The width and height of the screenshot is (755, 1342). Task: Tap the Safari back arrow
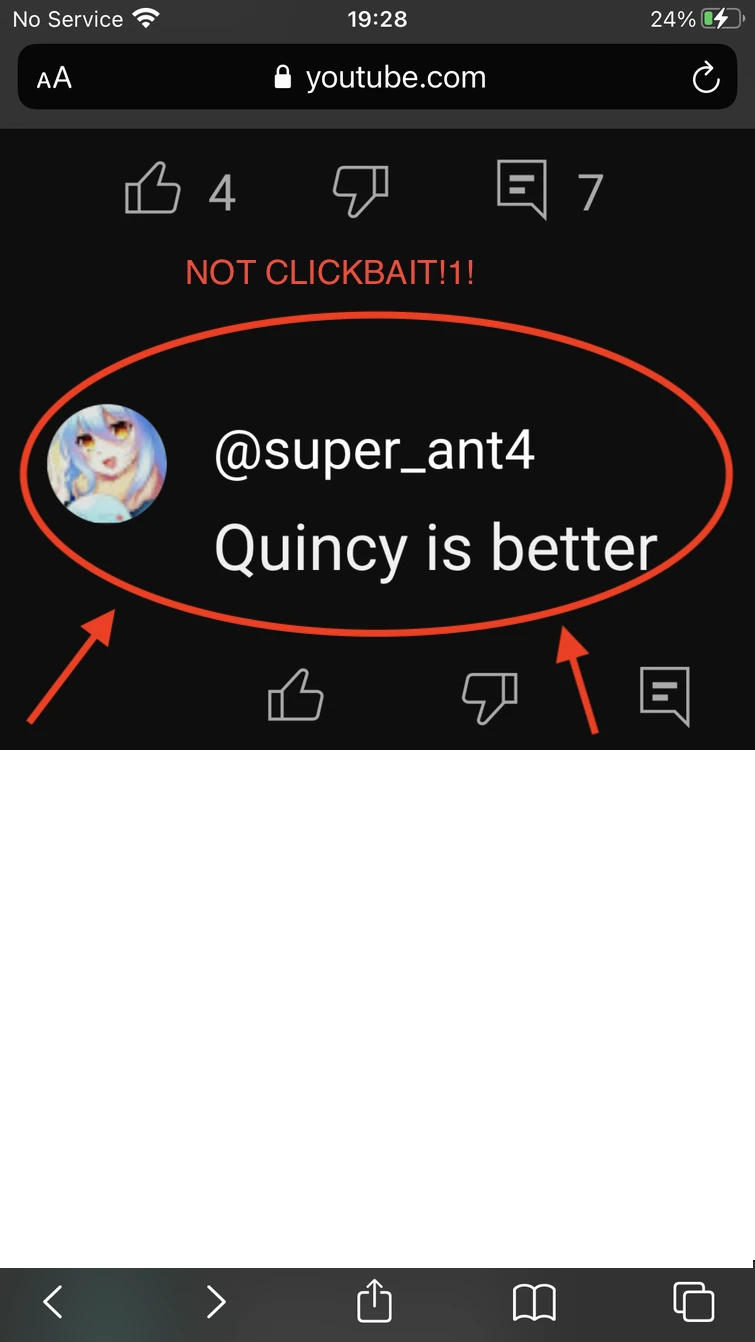[53, 1301]
